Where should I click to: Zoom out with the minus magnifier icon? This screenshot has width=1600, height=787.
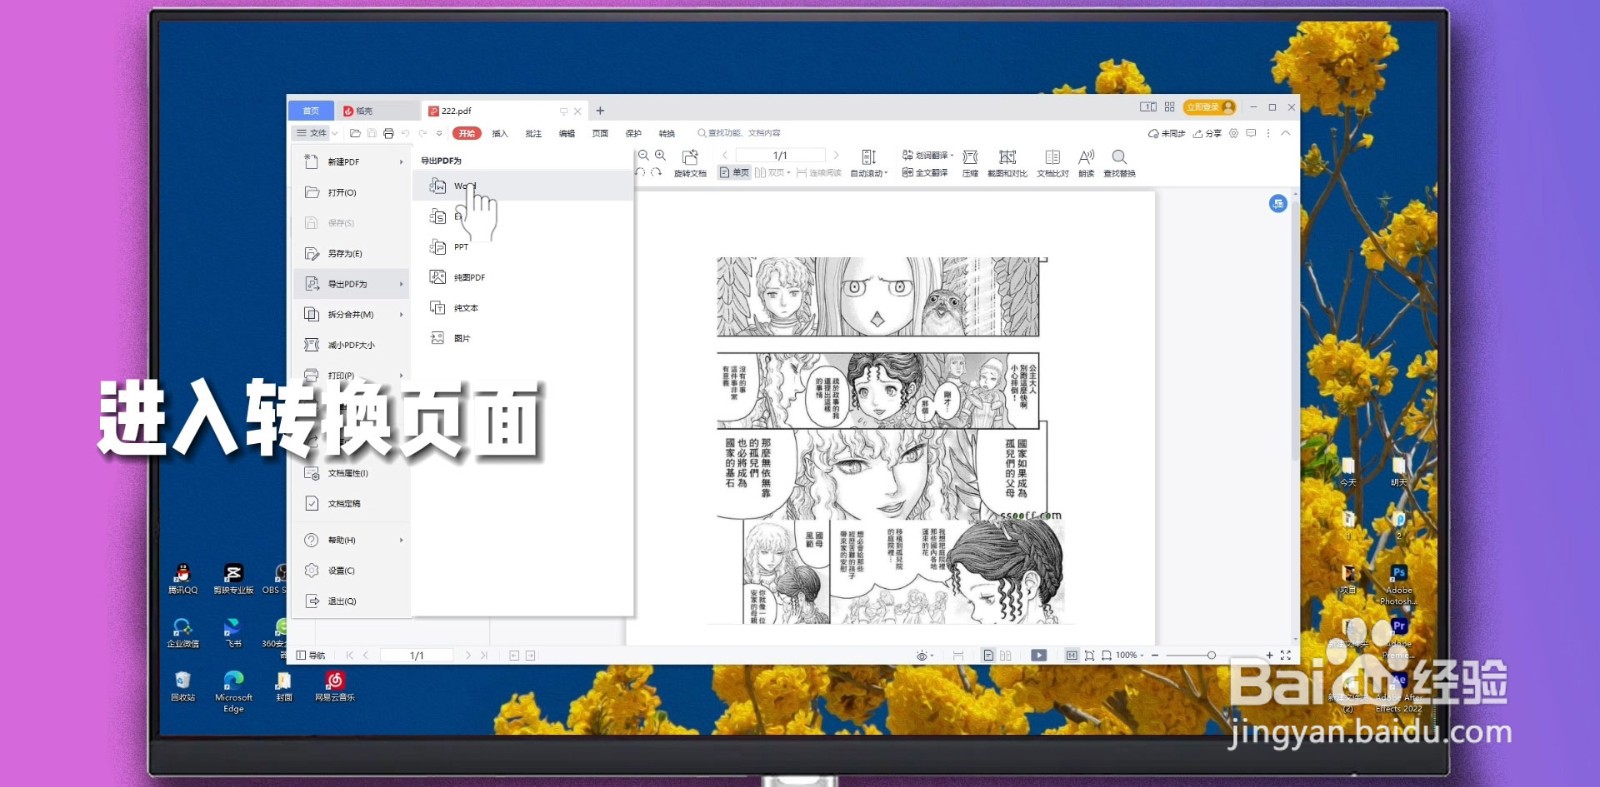point(644,156)
